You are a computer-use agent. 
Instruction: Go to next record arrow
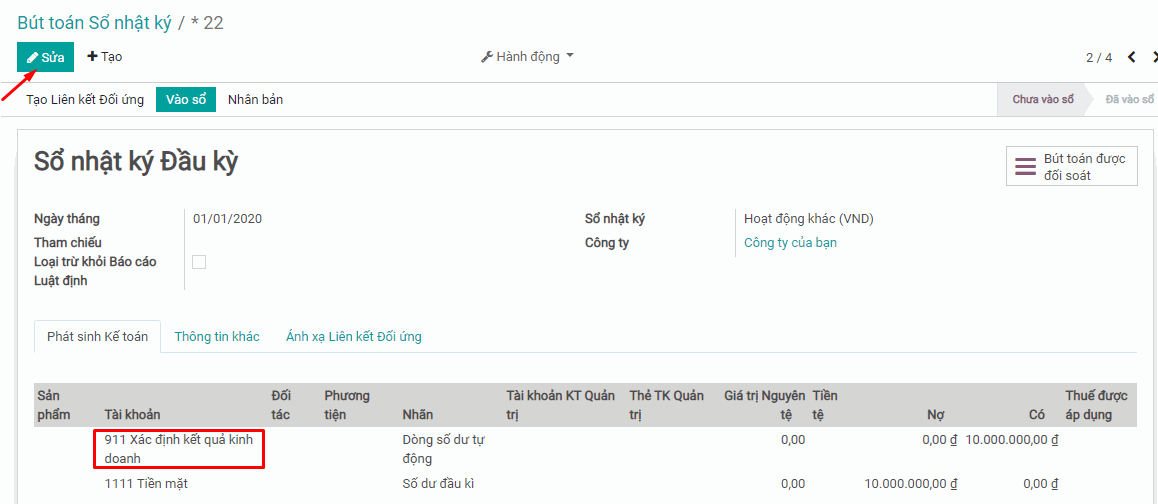click(1153, 57)
